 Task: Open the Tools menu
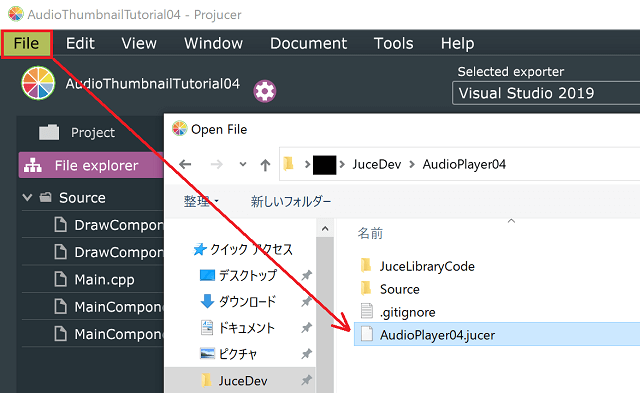pyautogui.click(x=393, y=44)
